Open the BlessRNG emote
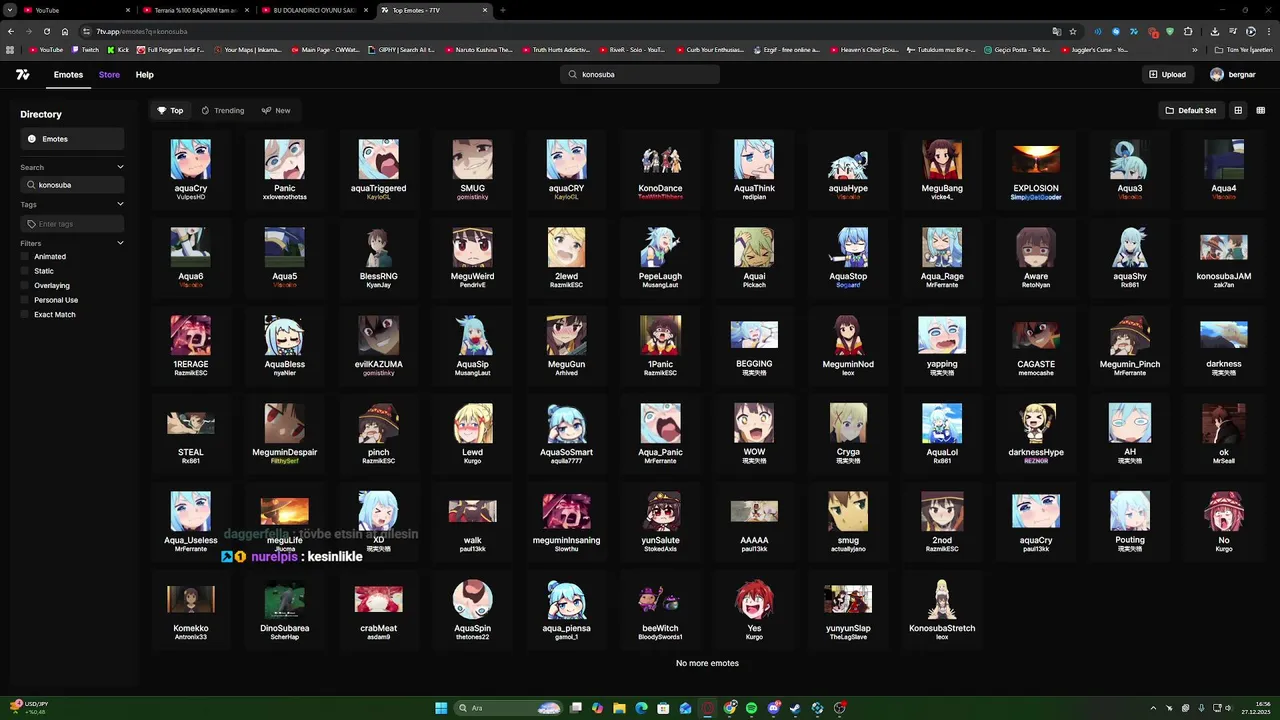The image size is (1280, 720). (x=378, y=258)
